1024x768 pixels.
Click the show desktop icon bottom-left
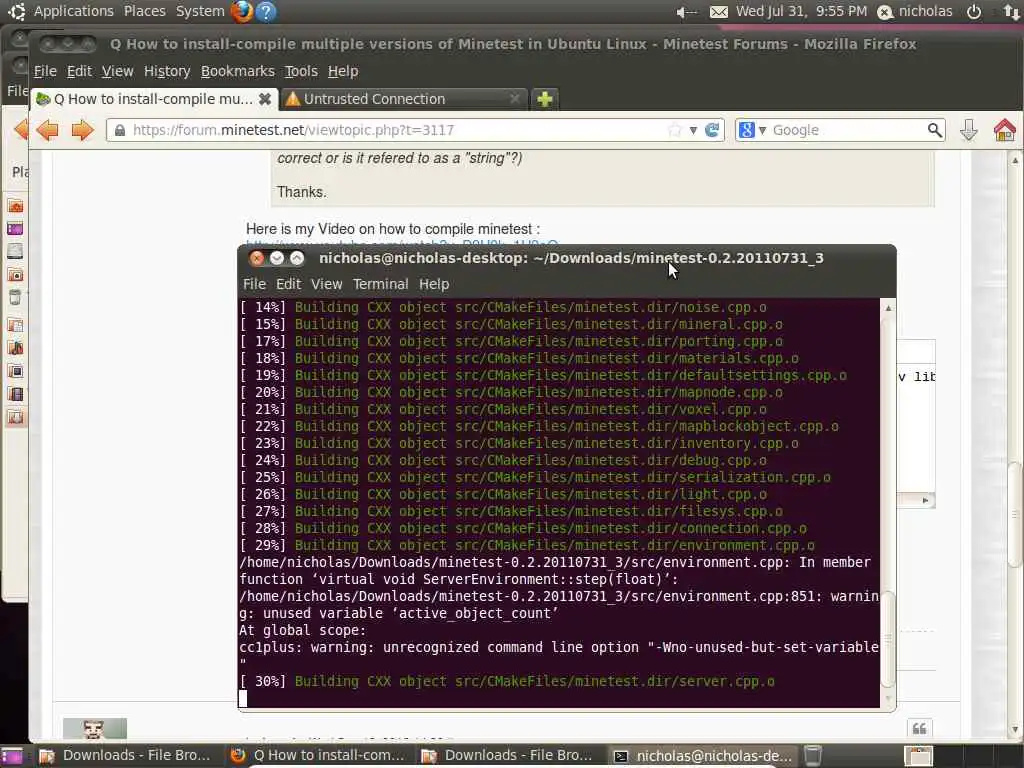click(x=12, y=756)
